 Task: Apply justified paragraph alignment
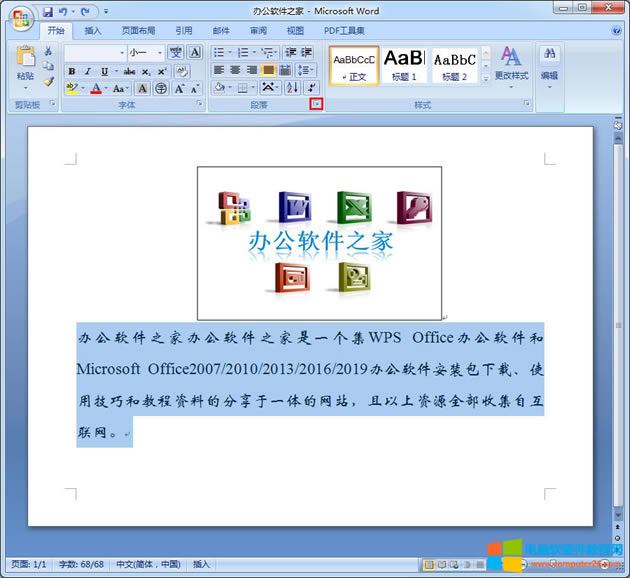pyautogui.click(x=269, y=70)
